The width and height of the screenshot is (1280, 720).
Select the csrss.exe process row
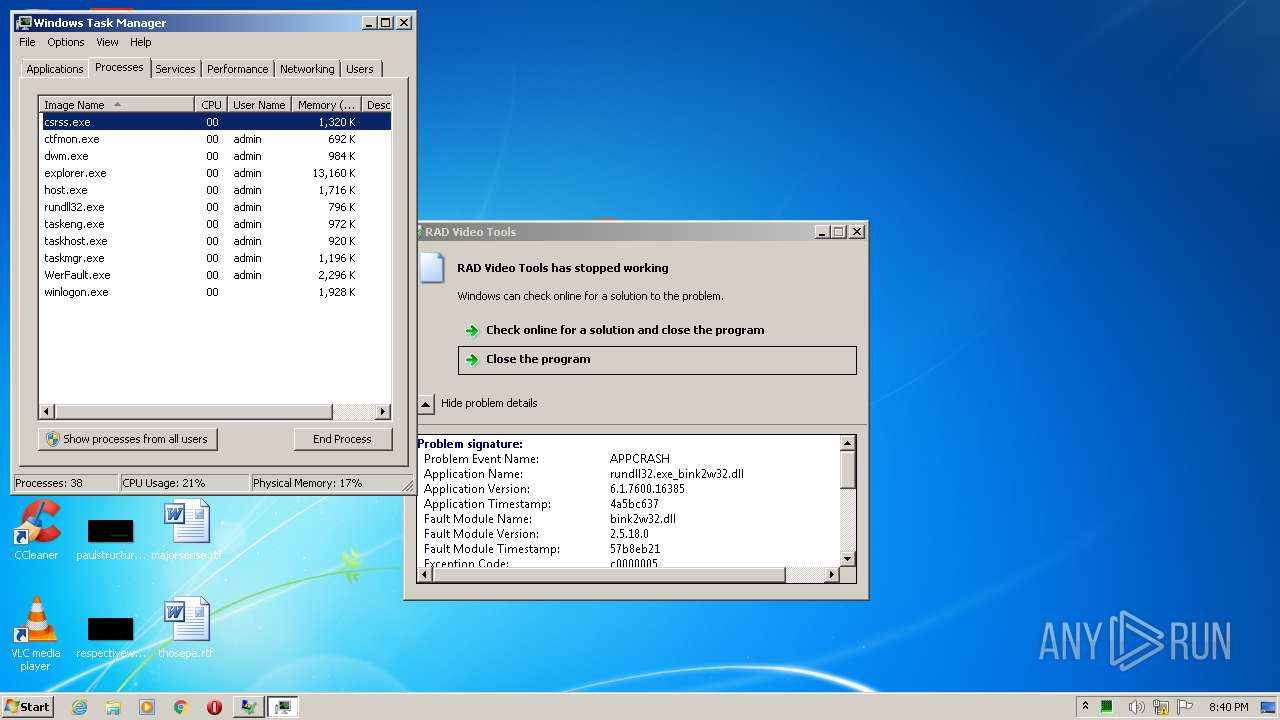pos(215,122)
